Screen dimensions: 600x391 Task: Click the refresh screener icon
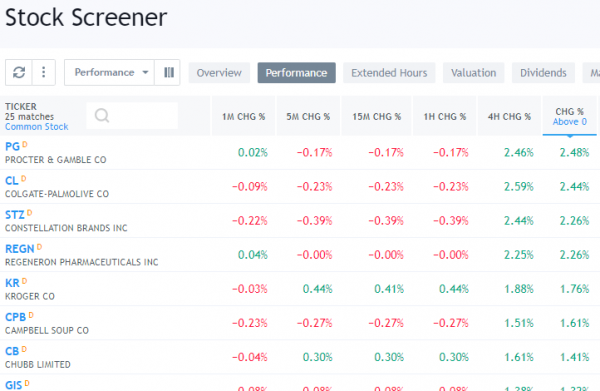pyautogui.click(x=19, y=72)
